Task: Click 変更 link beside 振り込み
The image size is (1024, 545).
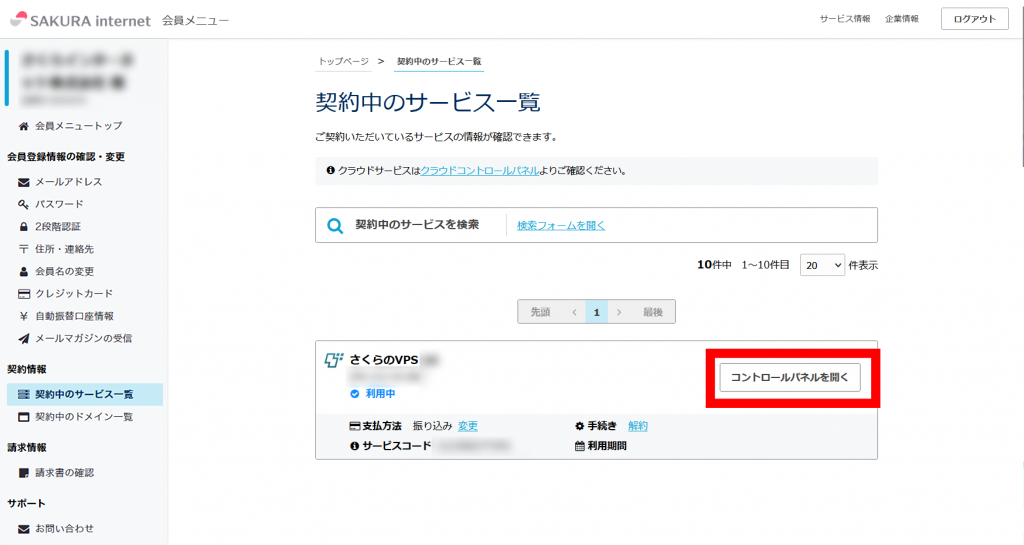Action: [x=468, y=426]
